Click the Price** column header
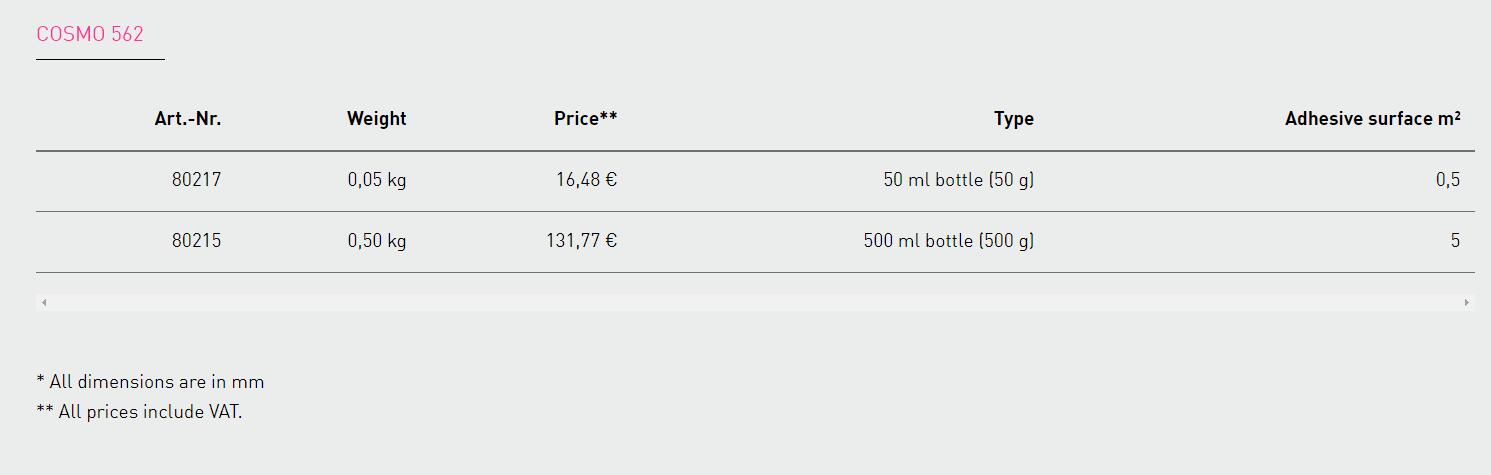The height and width of the screenshot is (475, 1491). point(586,118)
